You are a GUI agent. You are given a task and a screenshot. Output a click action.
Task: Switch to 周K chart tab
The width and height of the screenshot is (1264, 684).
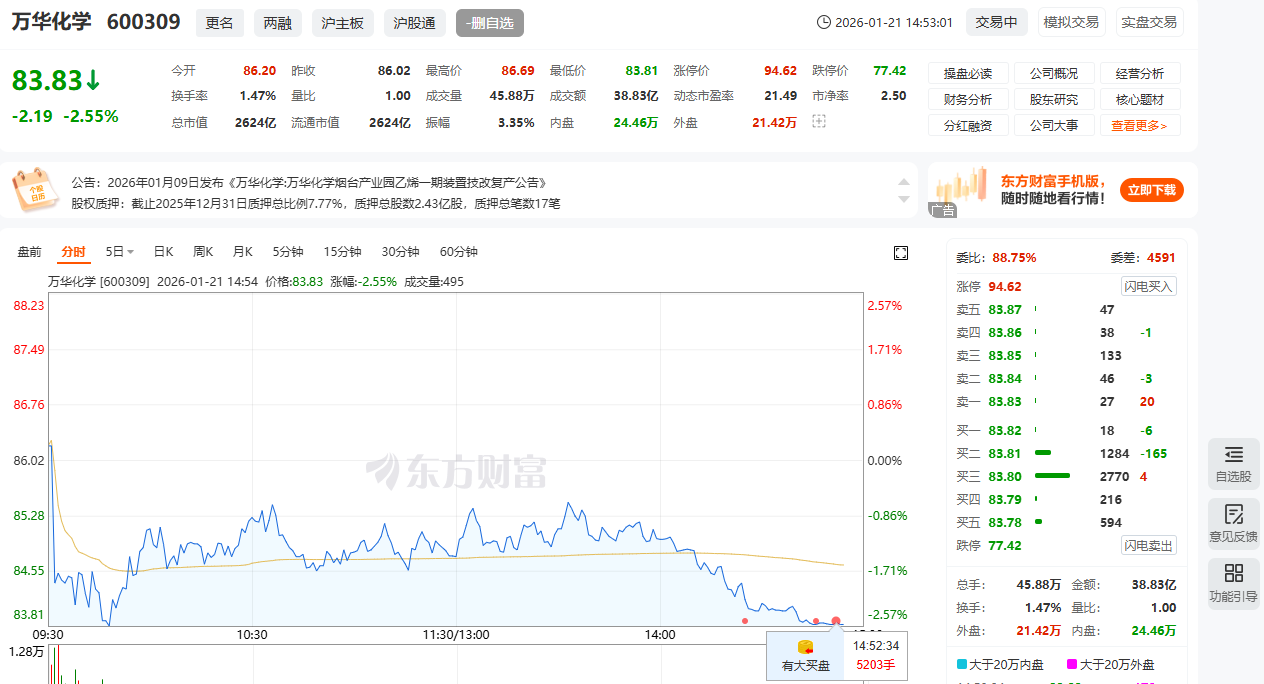point(203,252)
